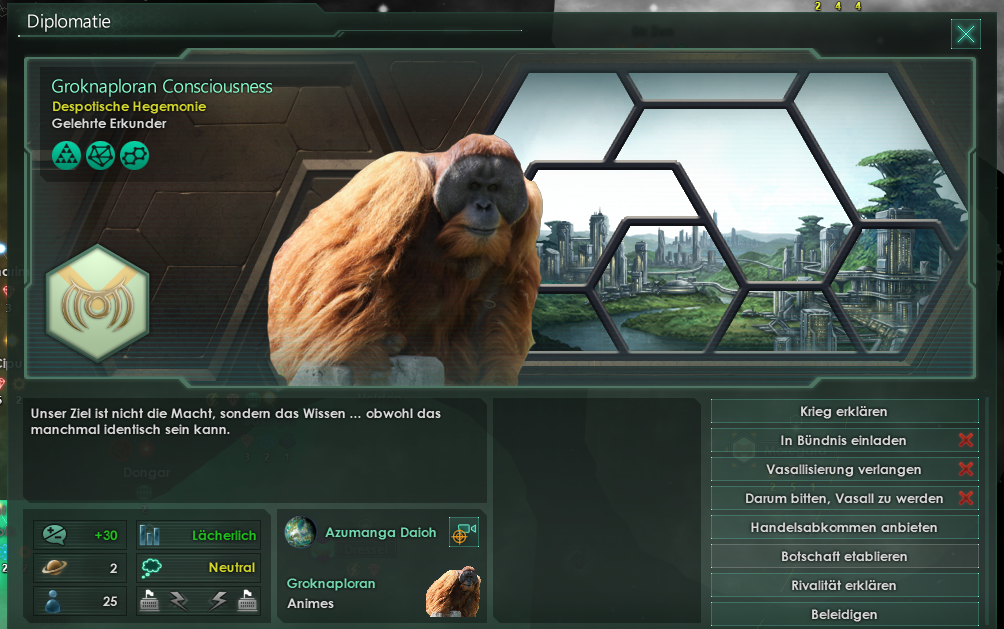Viewport: 1004px width, 629px height.
Task: Go to capital Azumanga Daioh camera icon
Action: tap(464, 532)
